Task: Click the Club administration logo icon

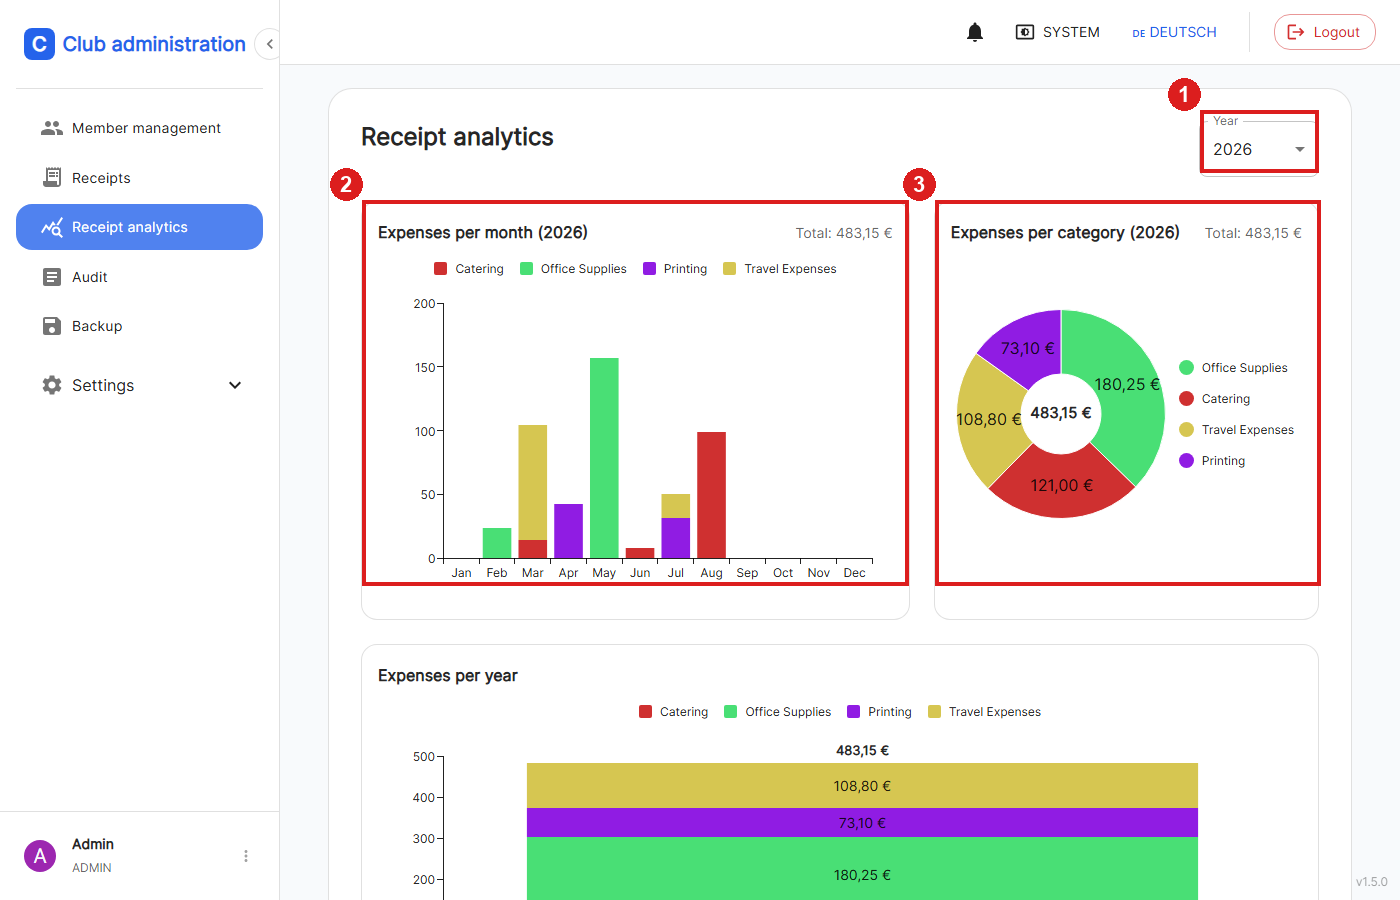Action: pyautogui.click(x=39, y=44)
